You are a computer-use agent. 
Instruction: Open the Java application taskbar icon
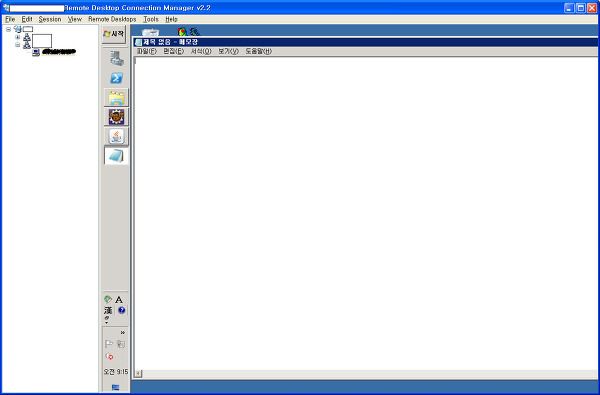pyautogui.click(x=116, y=137)
